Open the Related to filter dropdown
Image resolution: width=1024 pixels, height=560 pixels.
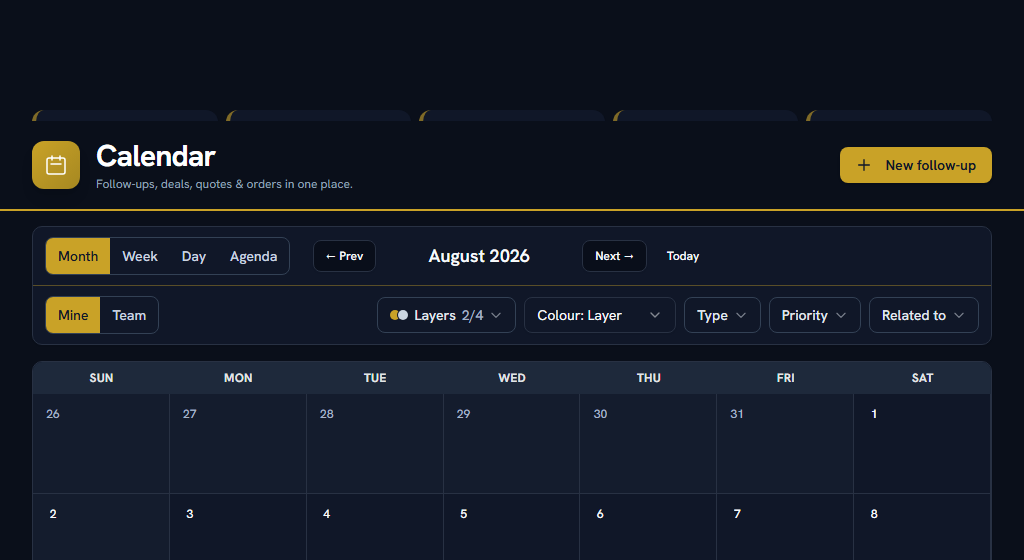pos(923,315)
